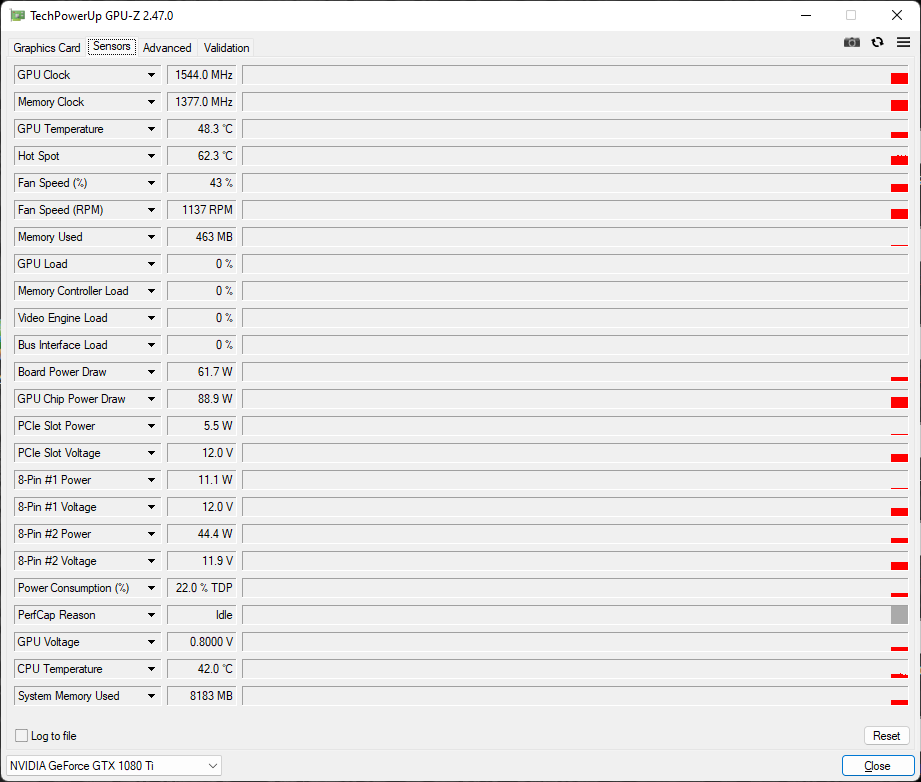Click the 88.9 W chip power value

[201, 399]
